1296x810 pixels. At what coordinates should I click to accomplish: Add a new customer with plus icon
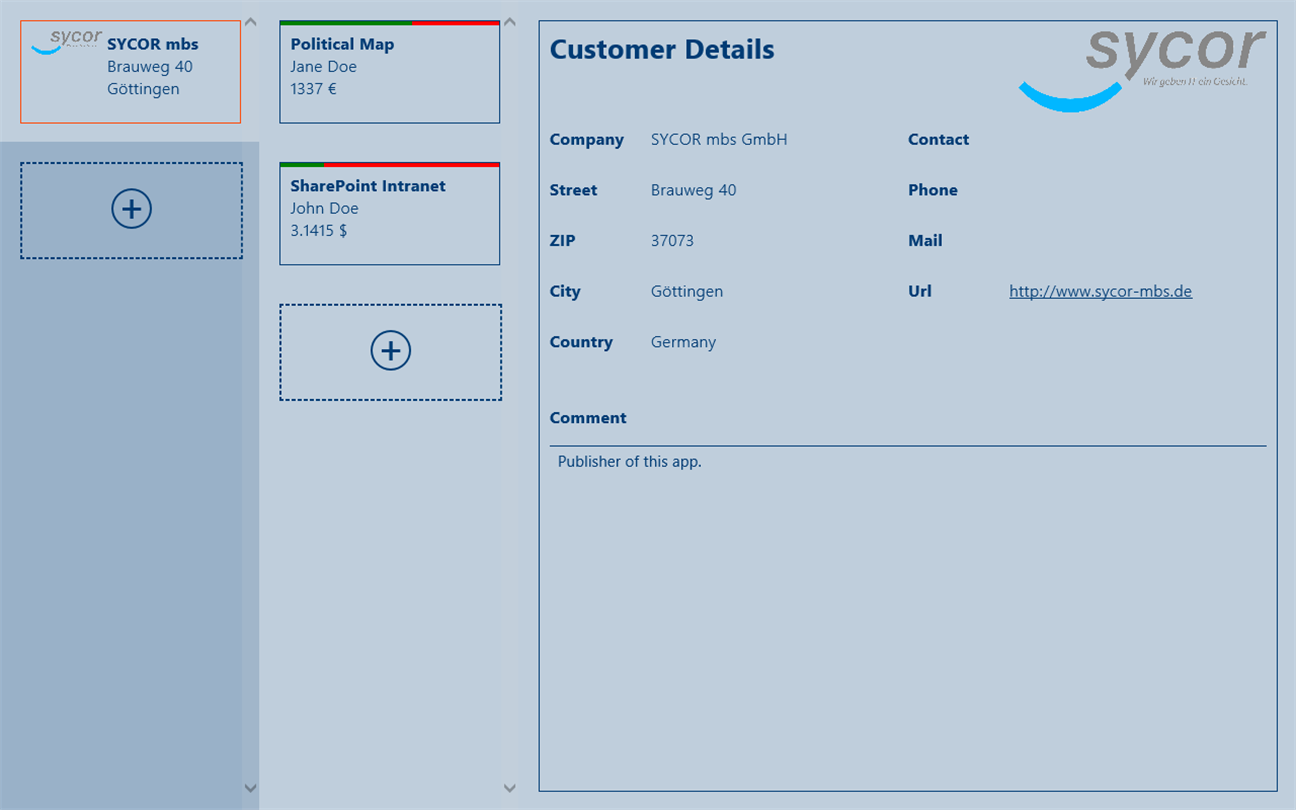131,210
